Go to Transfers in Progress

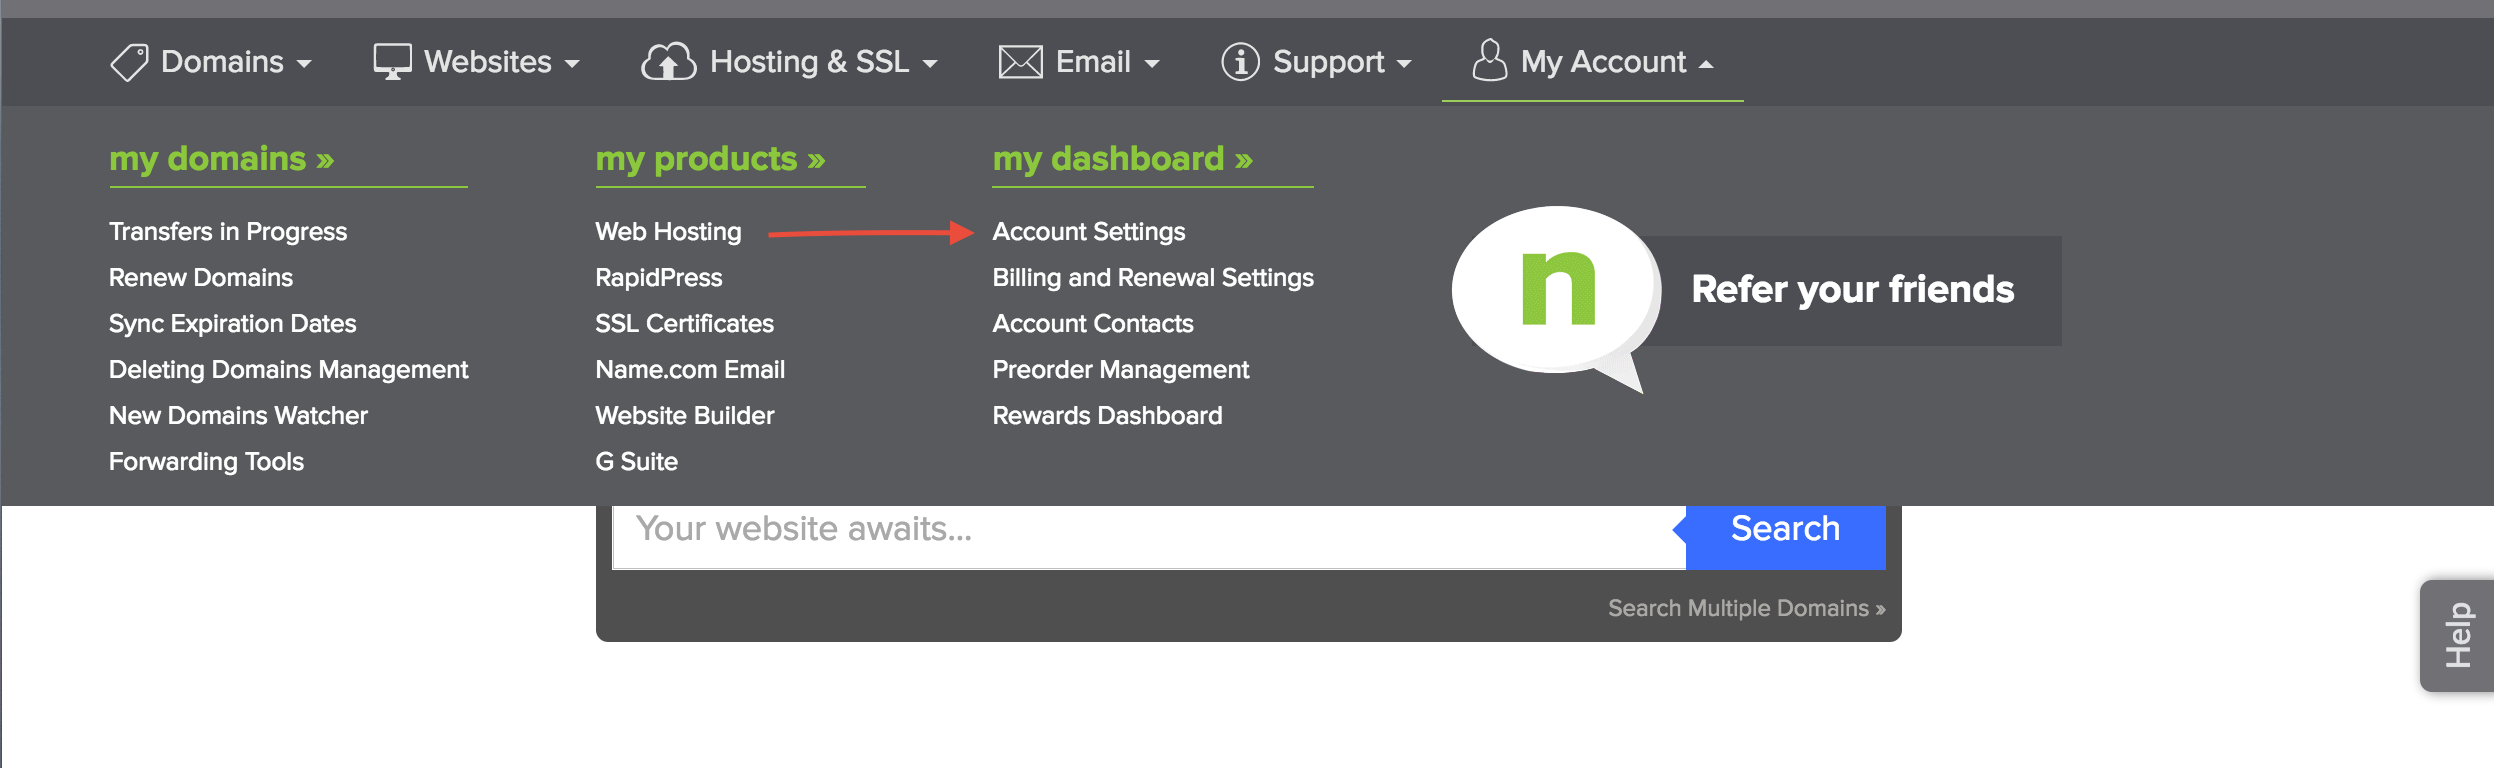228,232
